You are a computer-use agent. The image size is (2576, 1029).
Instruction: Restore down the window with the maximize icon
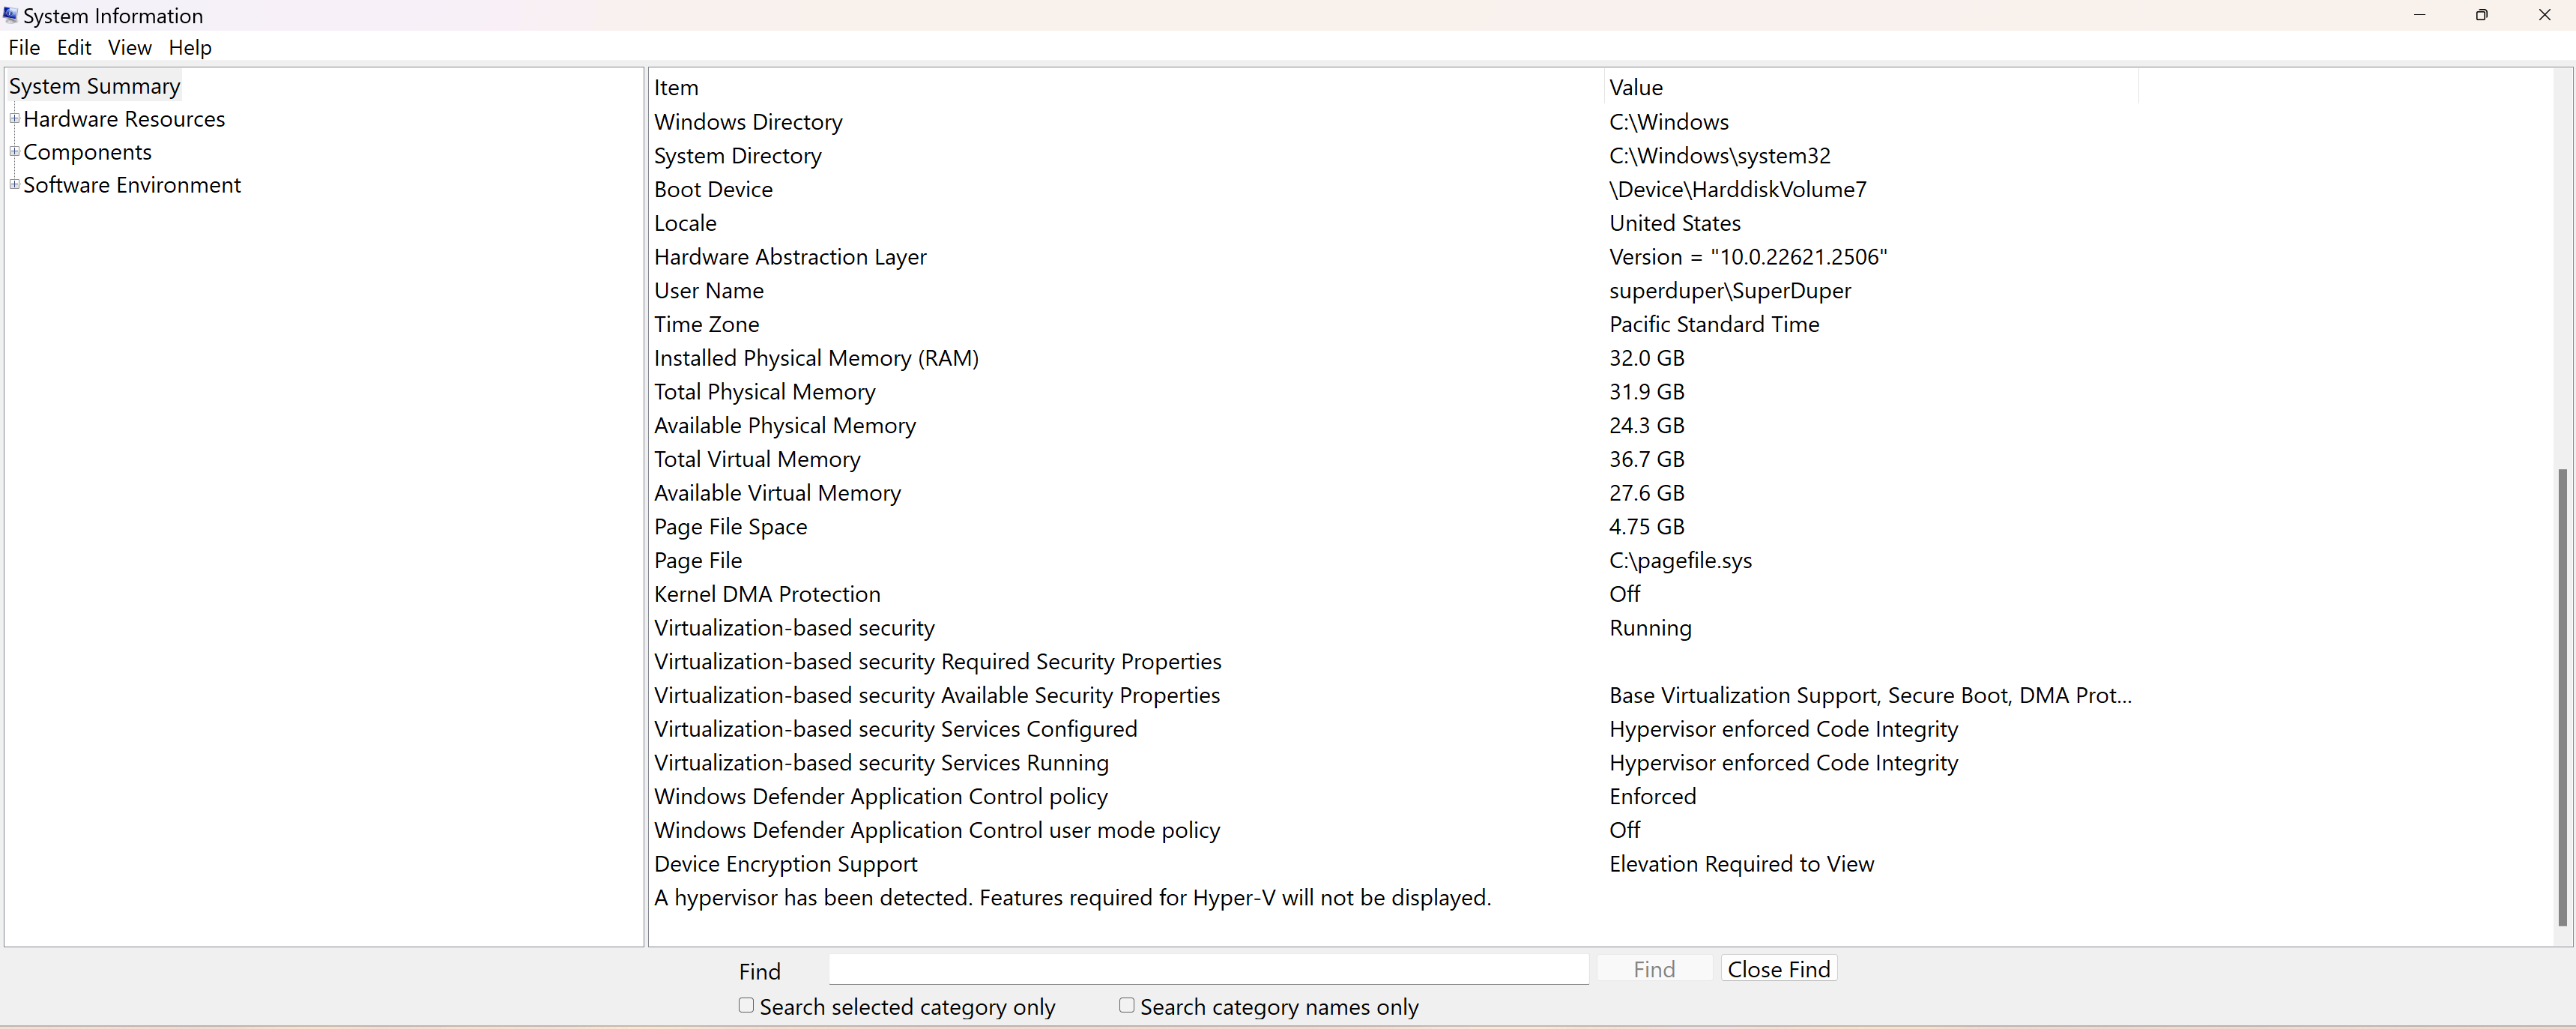[x=2481, y=15]
